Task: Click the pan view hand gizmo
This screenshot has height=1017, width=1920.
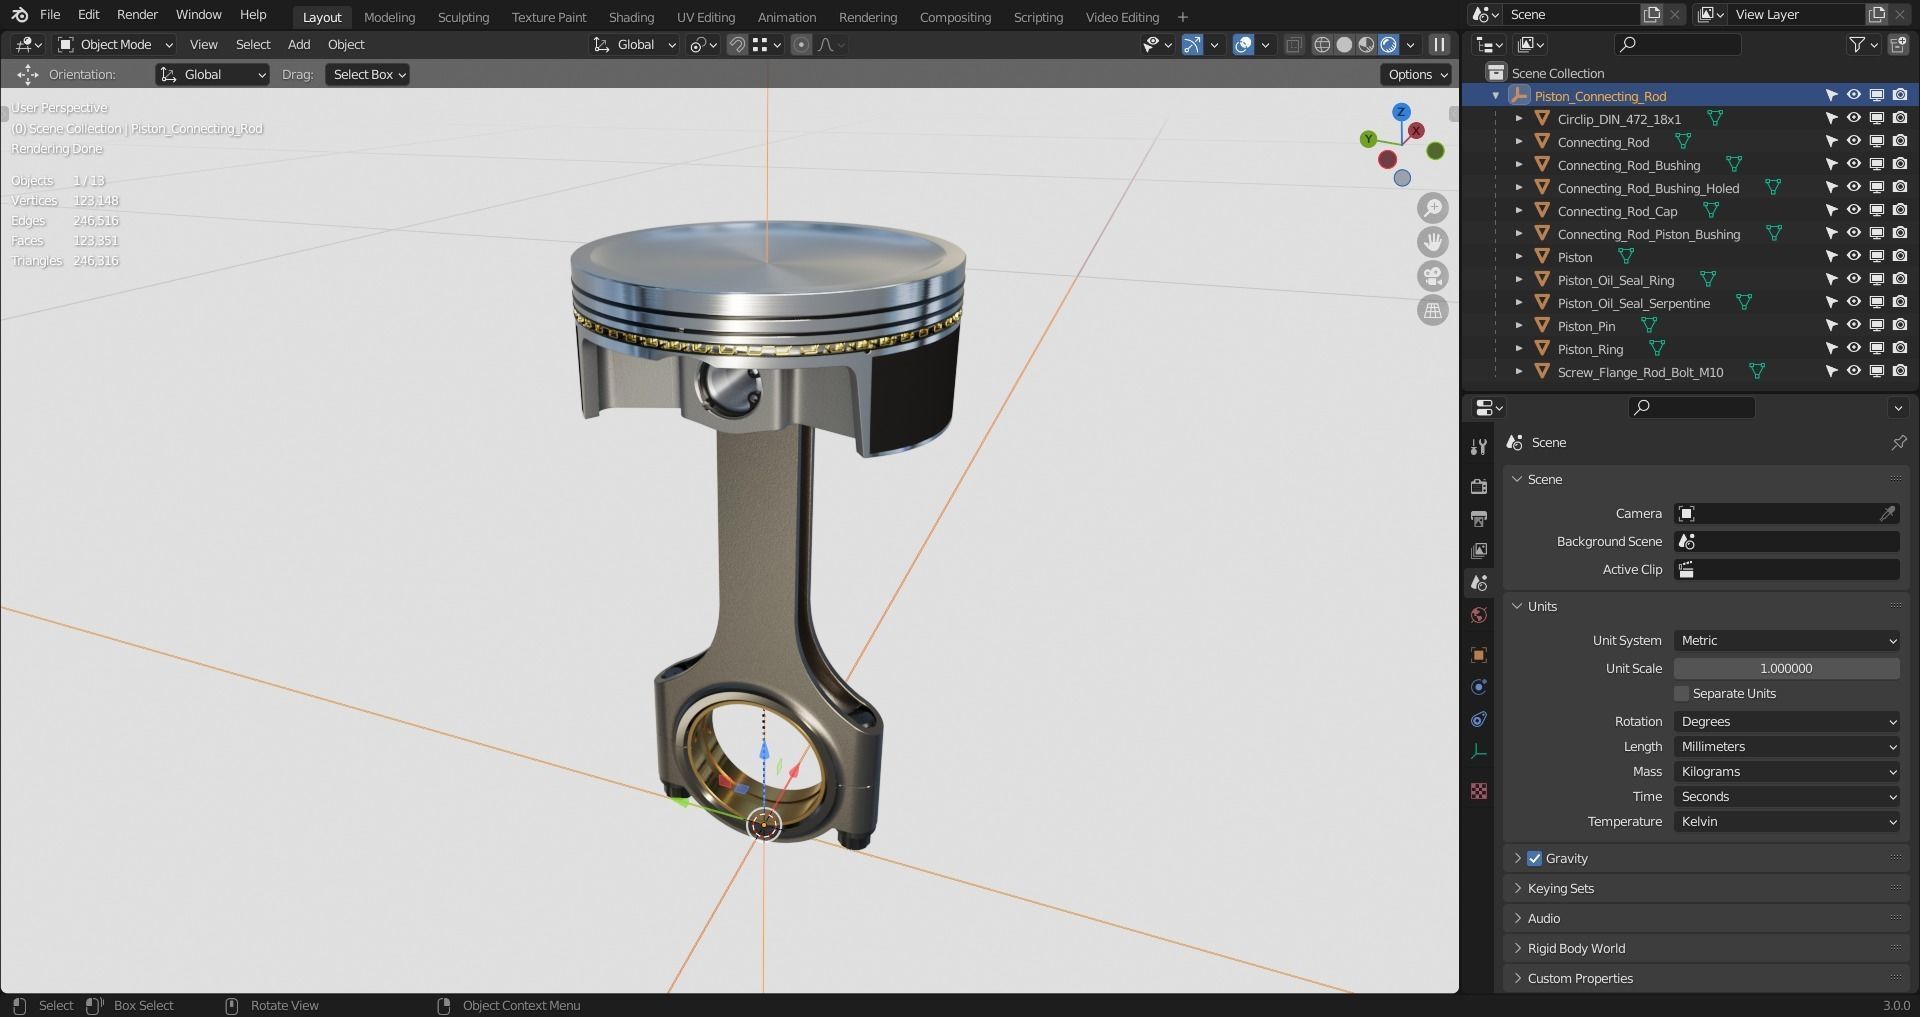Action: [1433, 242]
